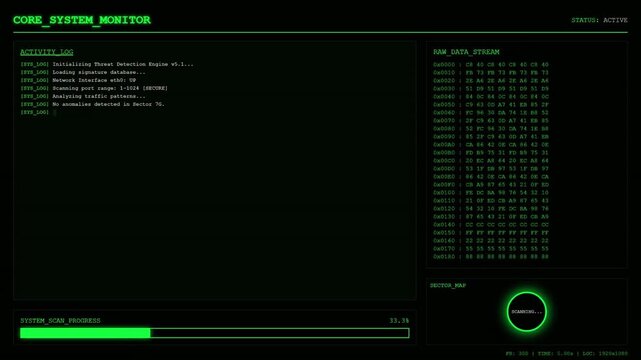
Task: Select hex row 0x0010
Action: (x=491, y=73)
